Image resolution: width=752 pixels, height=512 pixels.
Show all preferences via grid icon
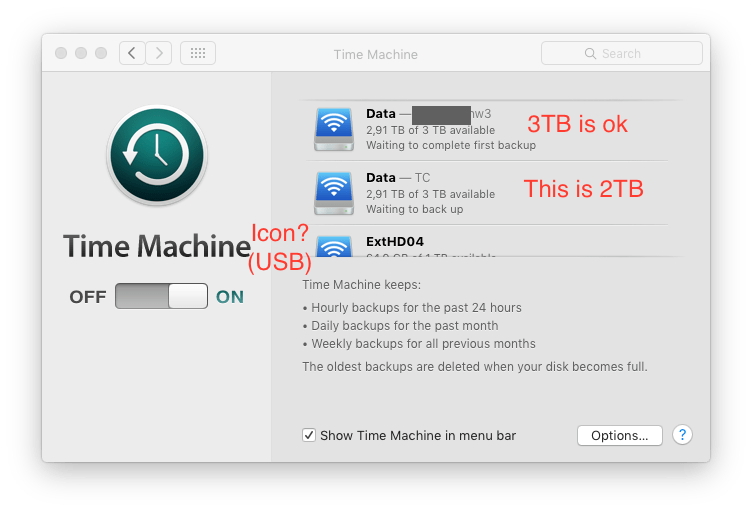(x=198, y=53)
